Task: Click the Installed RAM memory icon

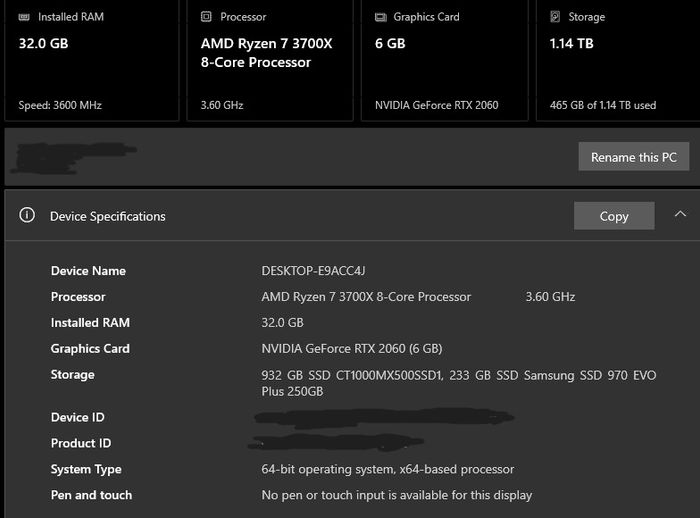Action: point(24,17)
